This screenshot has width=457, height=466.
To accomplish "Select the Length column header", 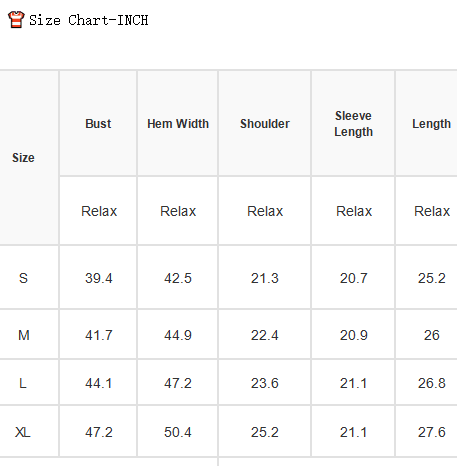I will [431, 124].
